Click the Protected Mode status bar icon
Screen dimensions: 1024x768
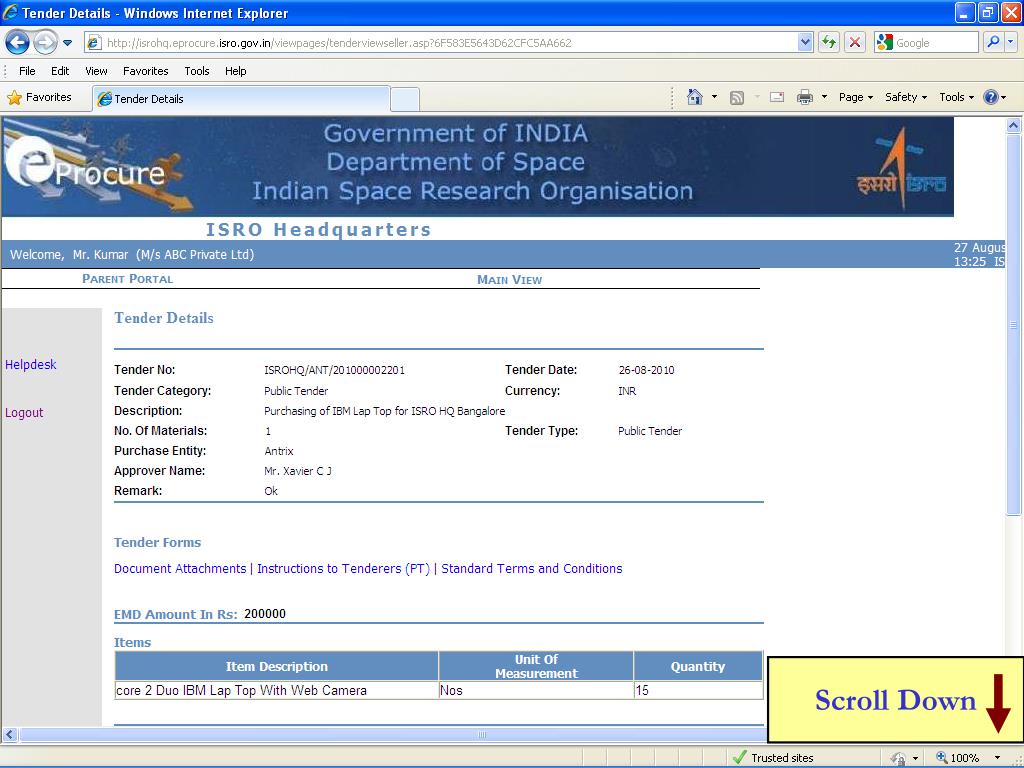tap(899, 758)
